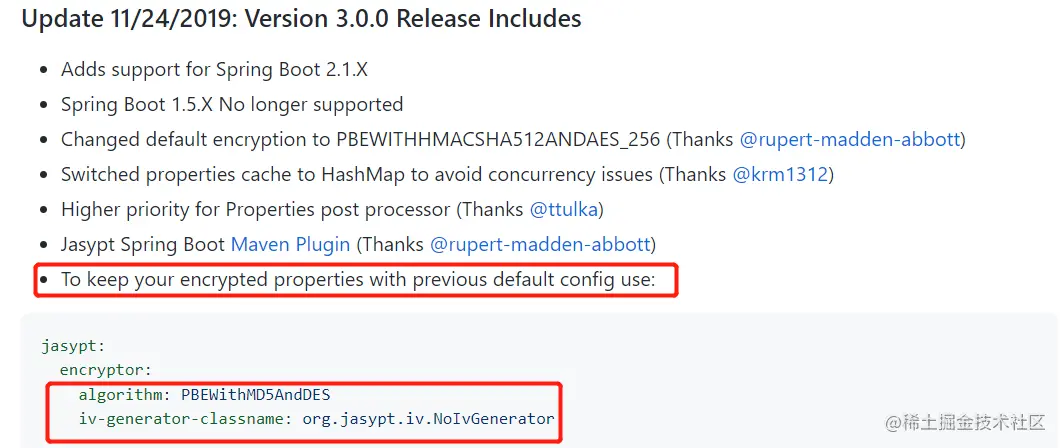Screen dimensions: 1061x448
Task: Open the @ttulka profile link
Action: [563, 209]
